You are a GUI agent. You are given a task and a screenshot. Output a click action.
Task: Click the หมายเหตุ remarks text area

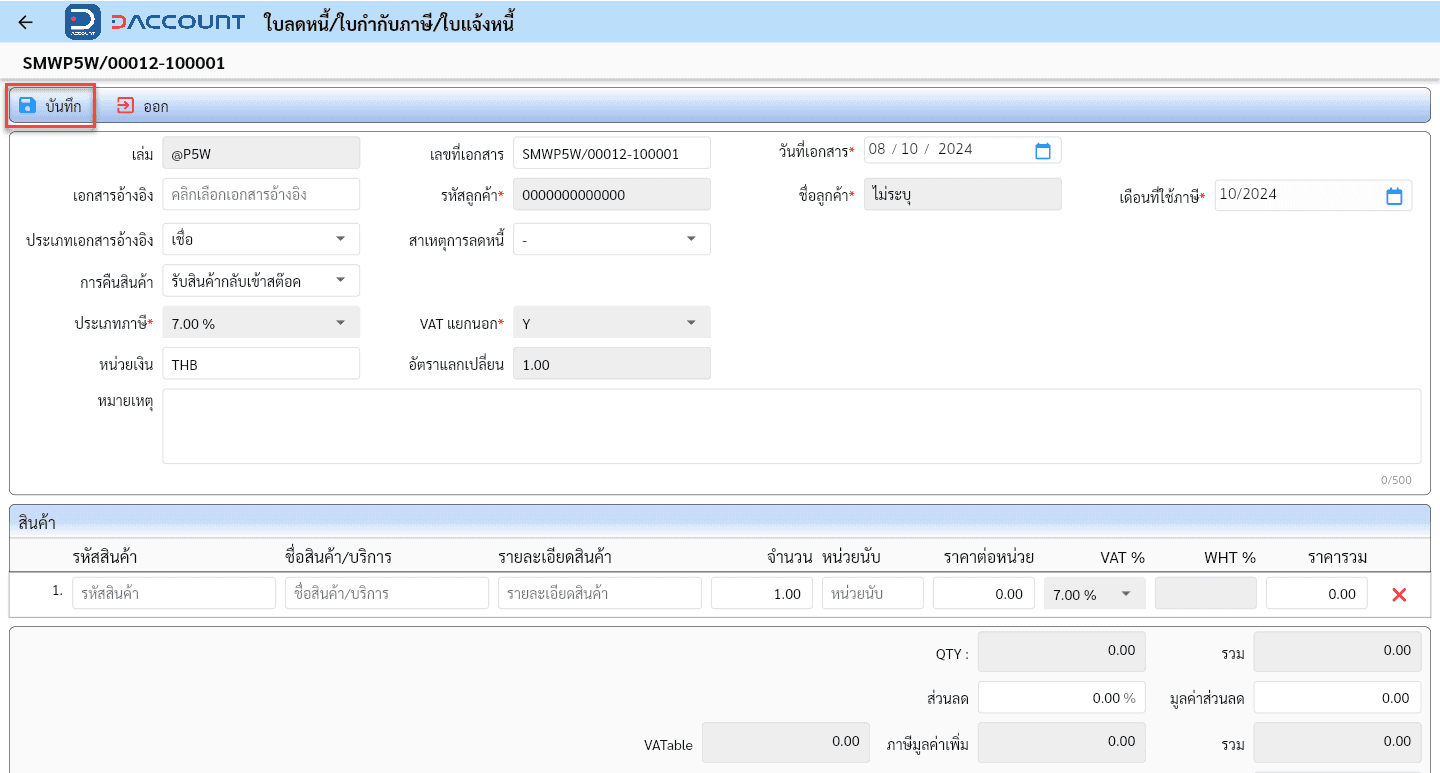[x=791, y=427]
